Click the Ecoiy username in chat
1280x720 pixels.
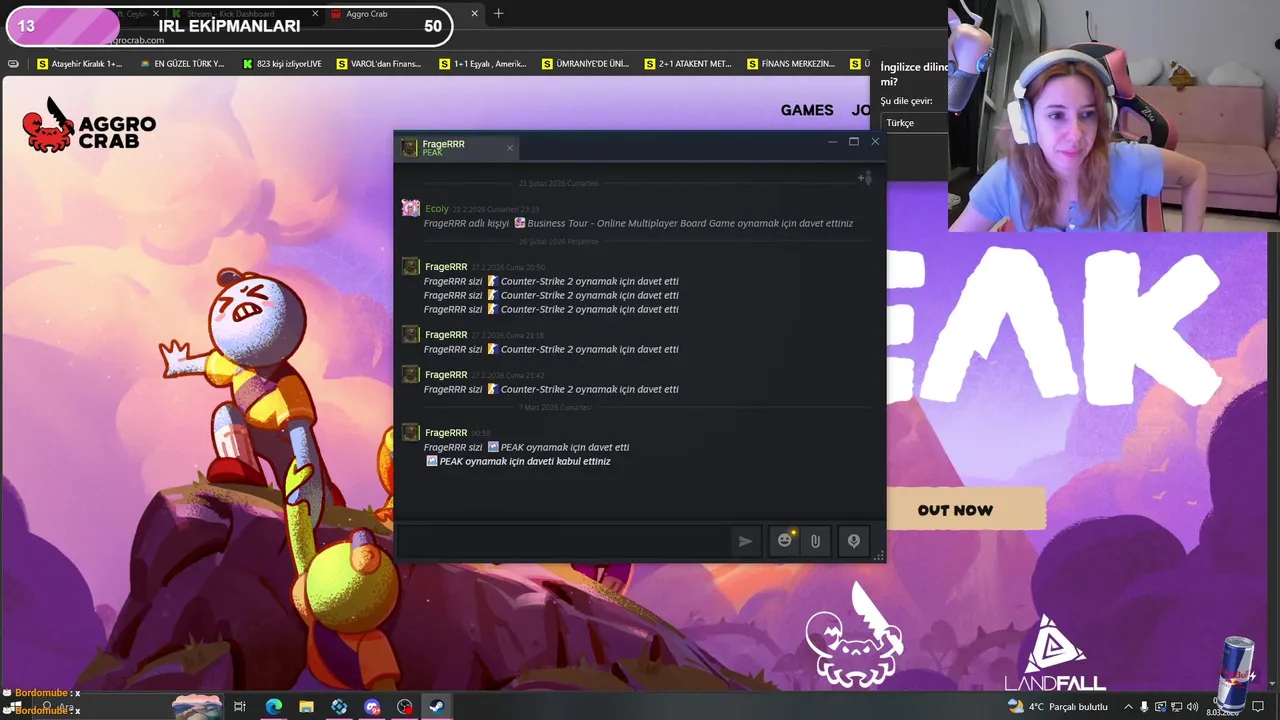[x=437, y=209]
